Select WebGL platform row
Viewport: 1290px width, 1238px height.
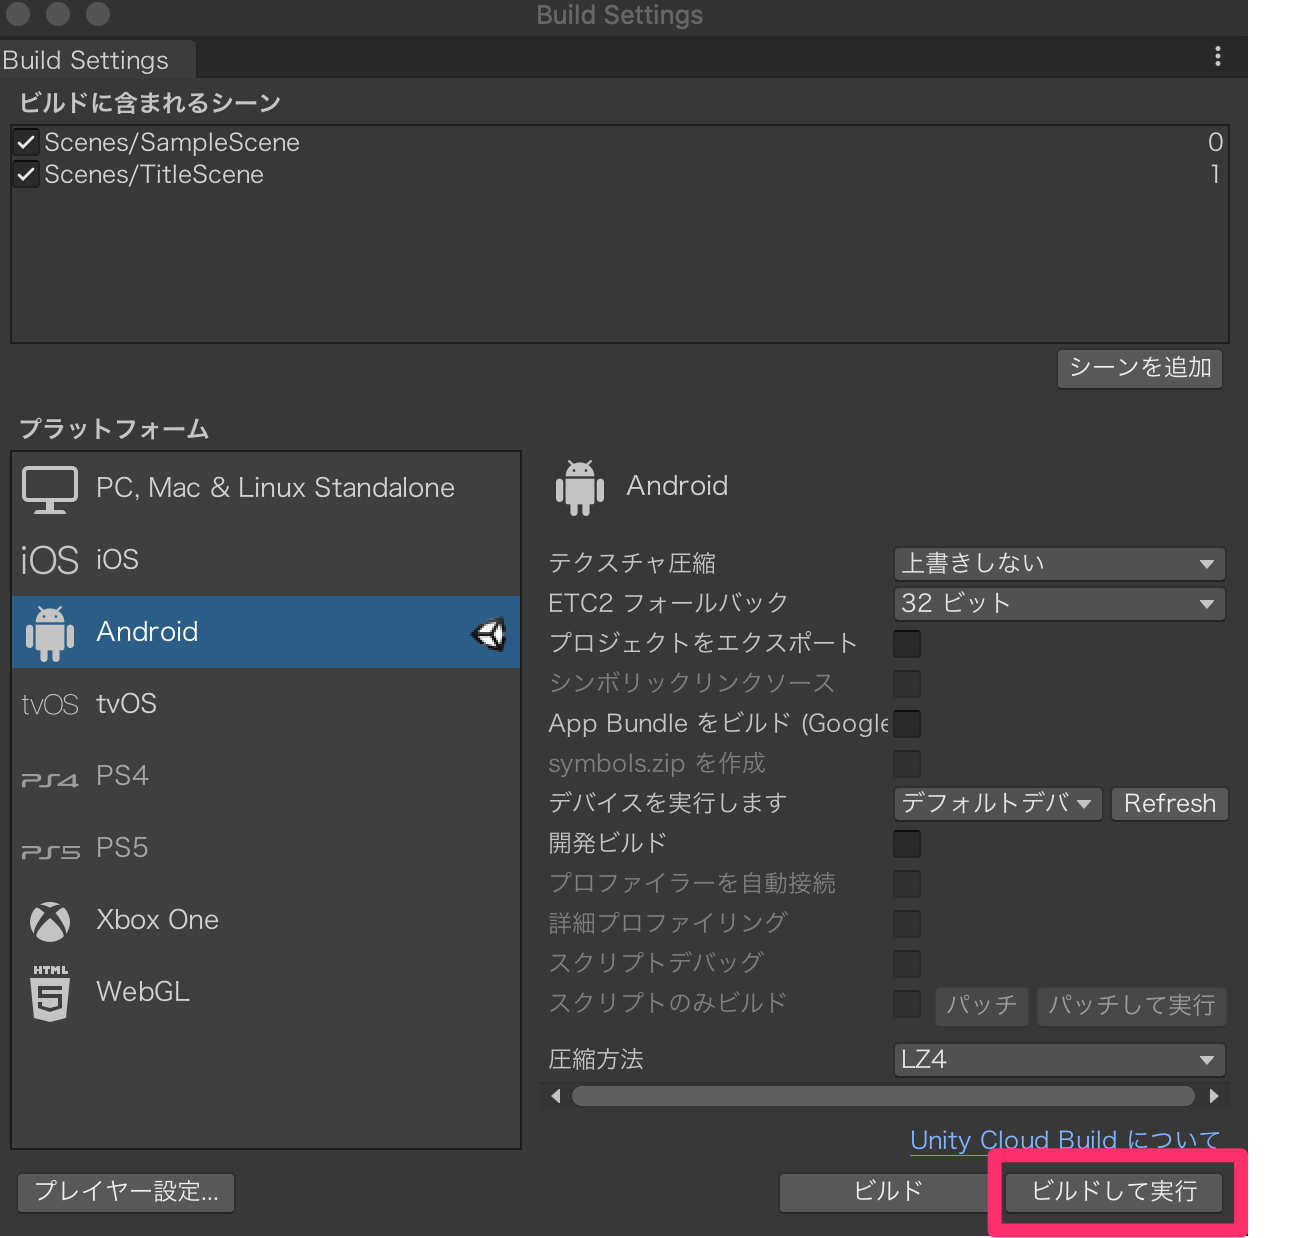(266, 992)
